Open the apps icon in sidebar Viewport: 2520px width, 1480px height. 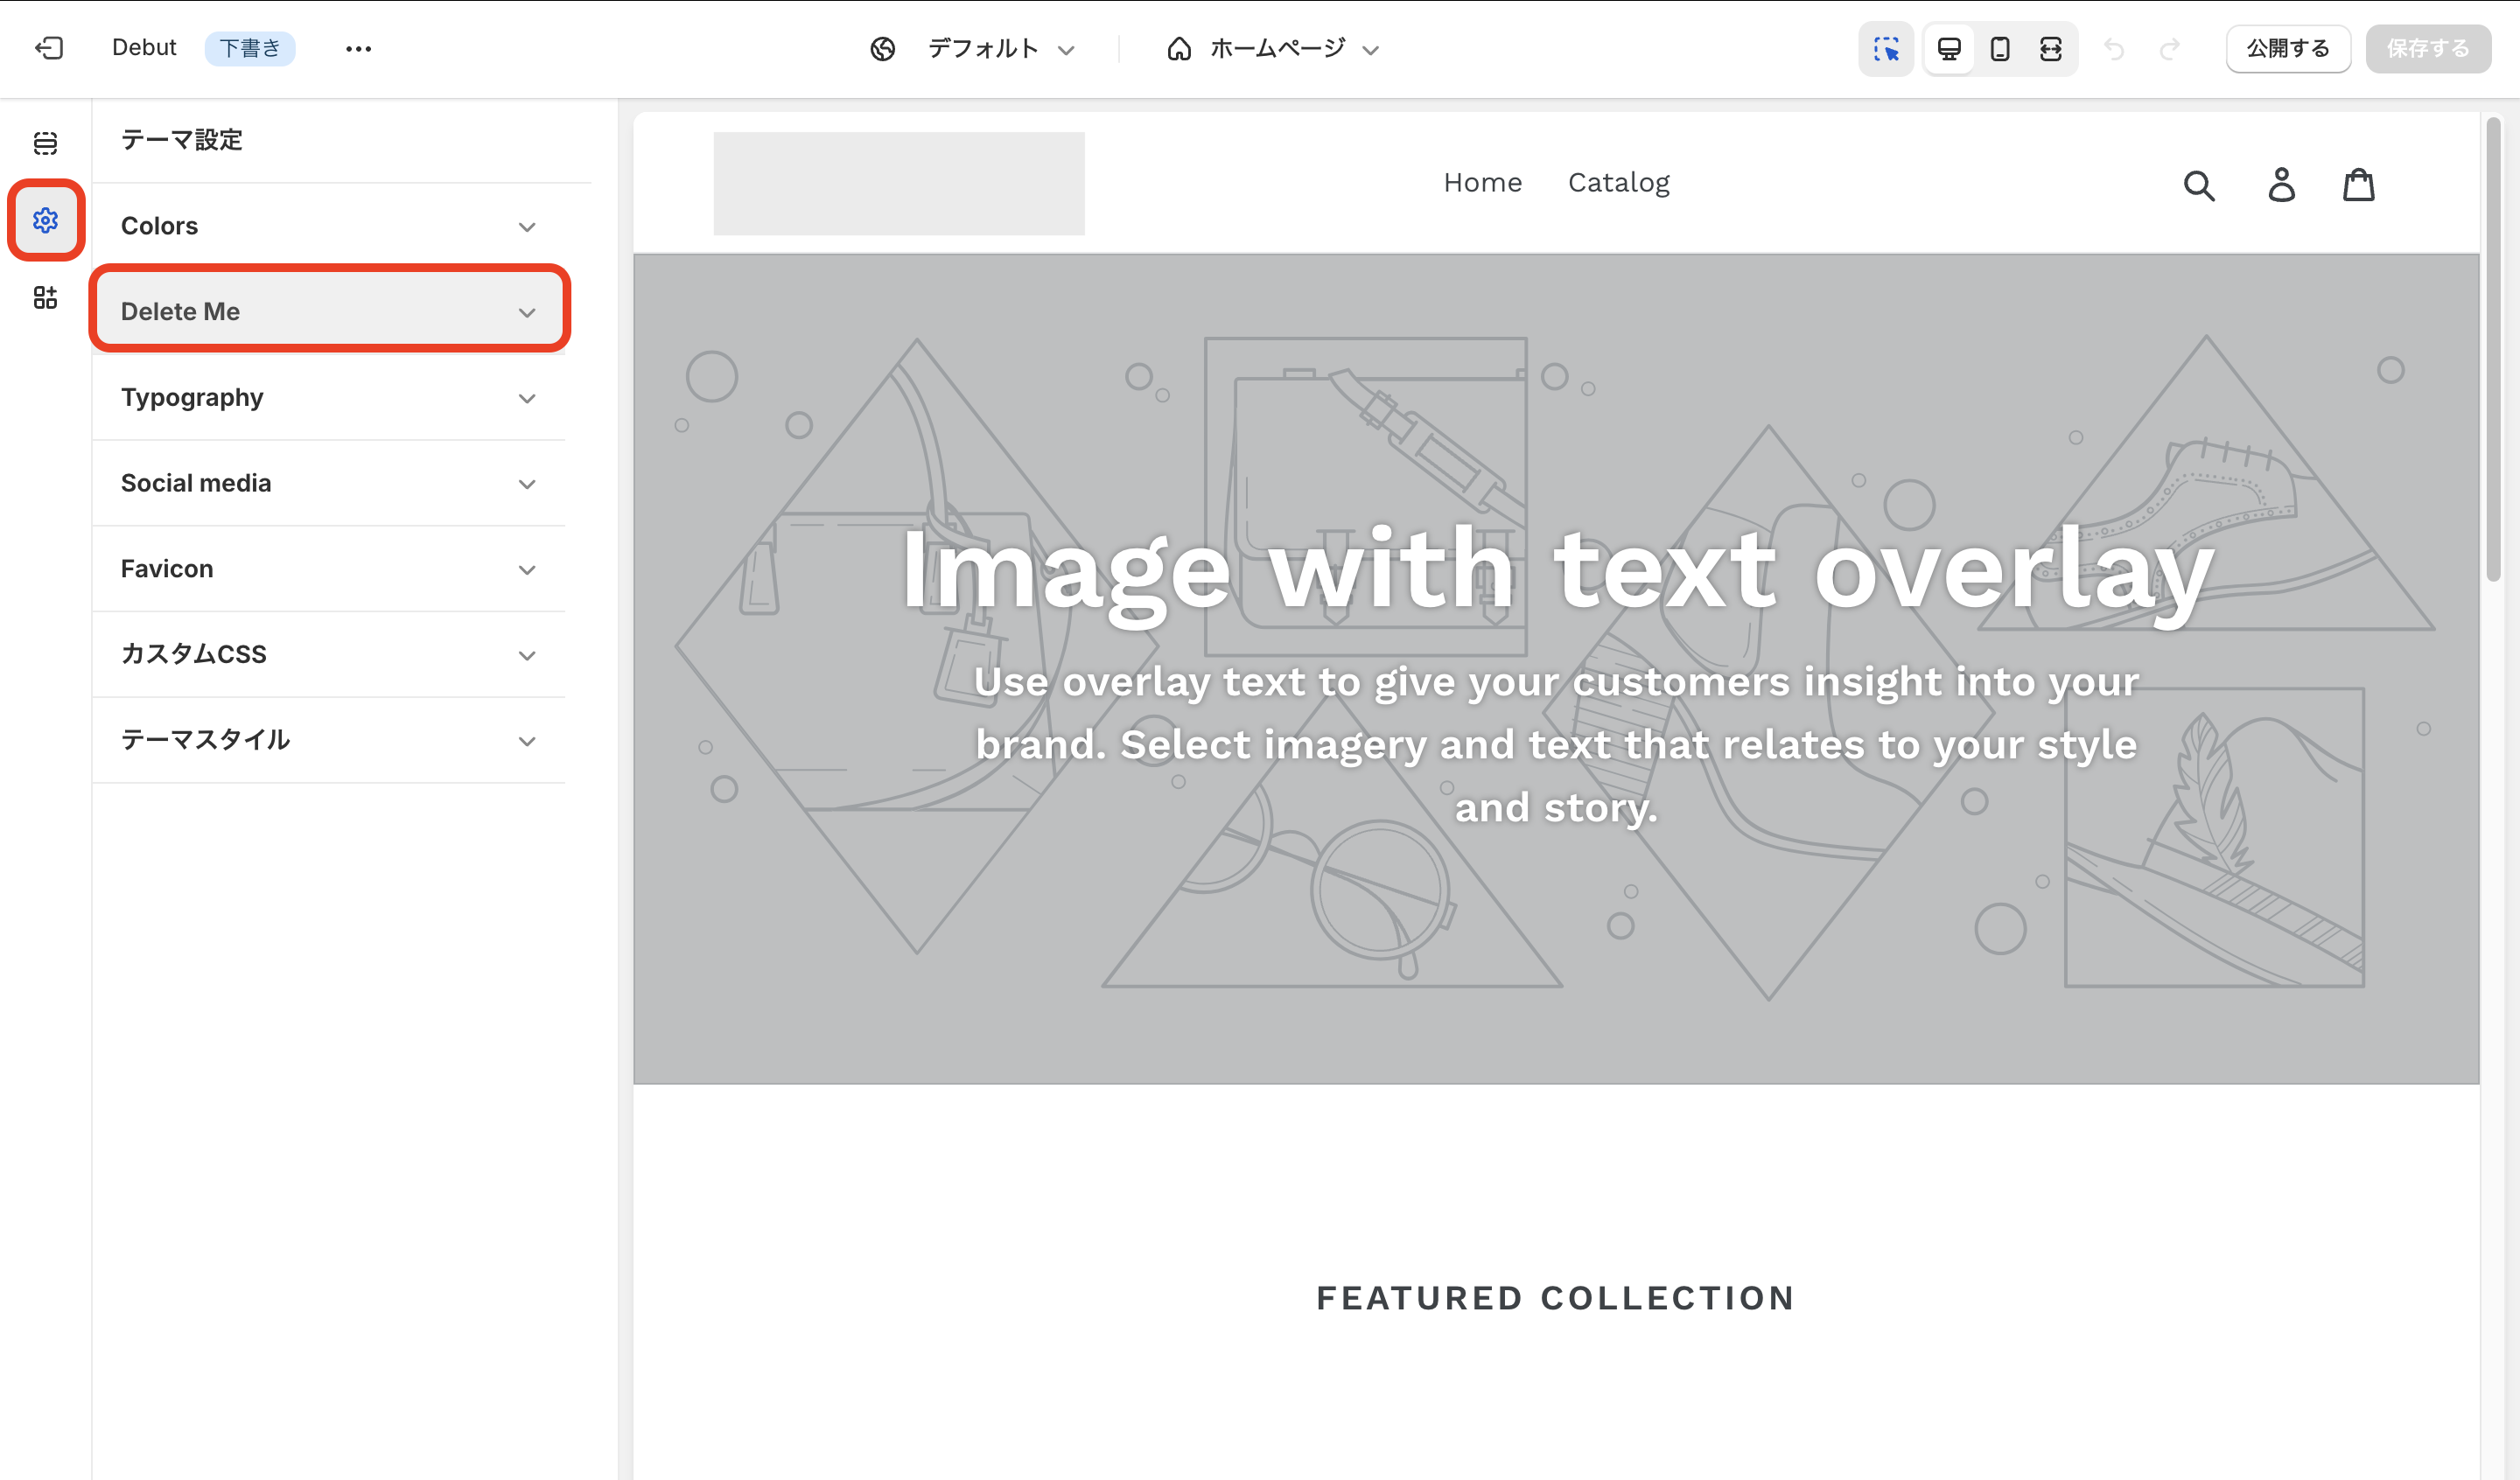[45, 297]
